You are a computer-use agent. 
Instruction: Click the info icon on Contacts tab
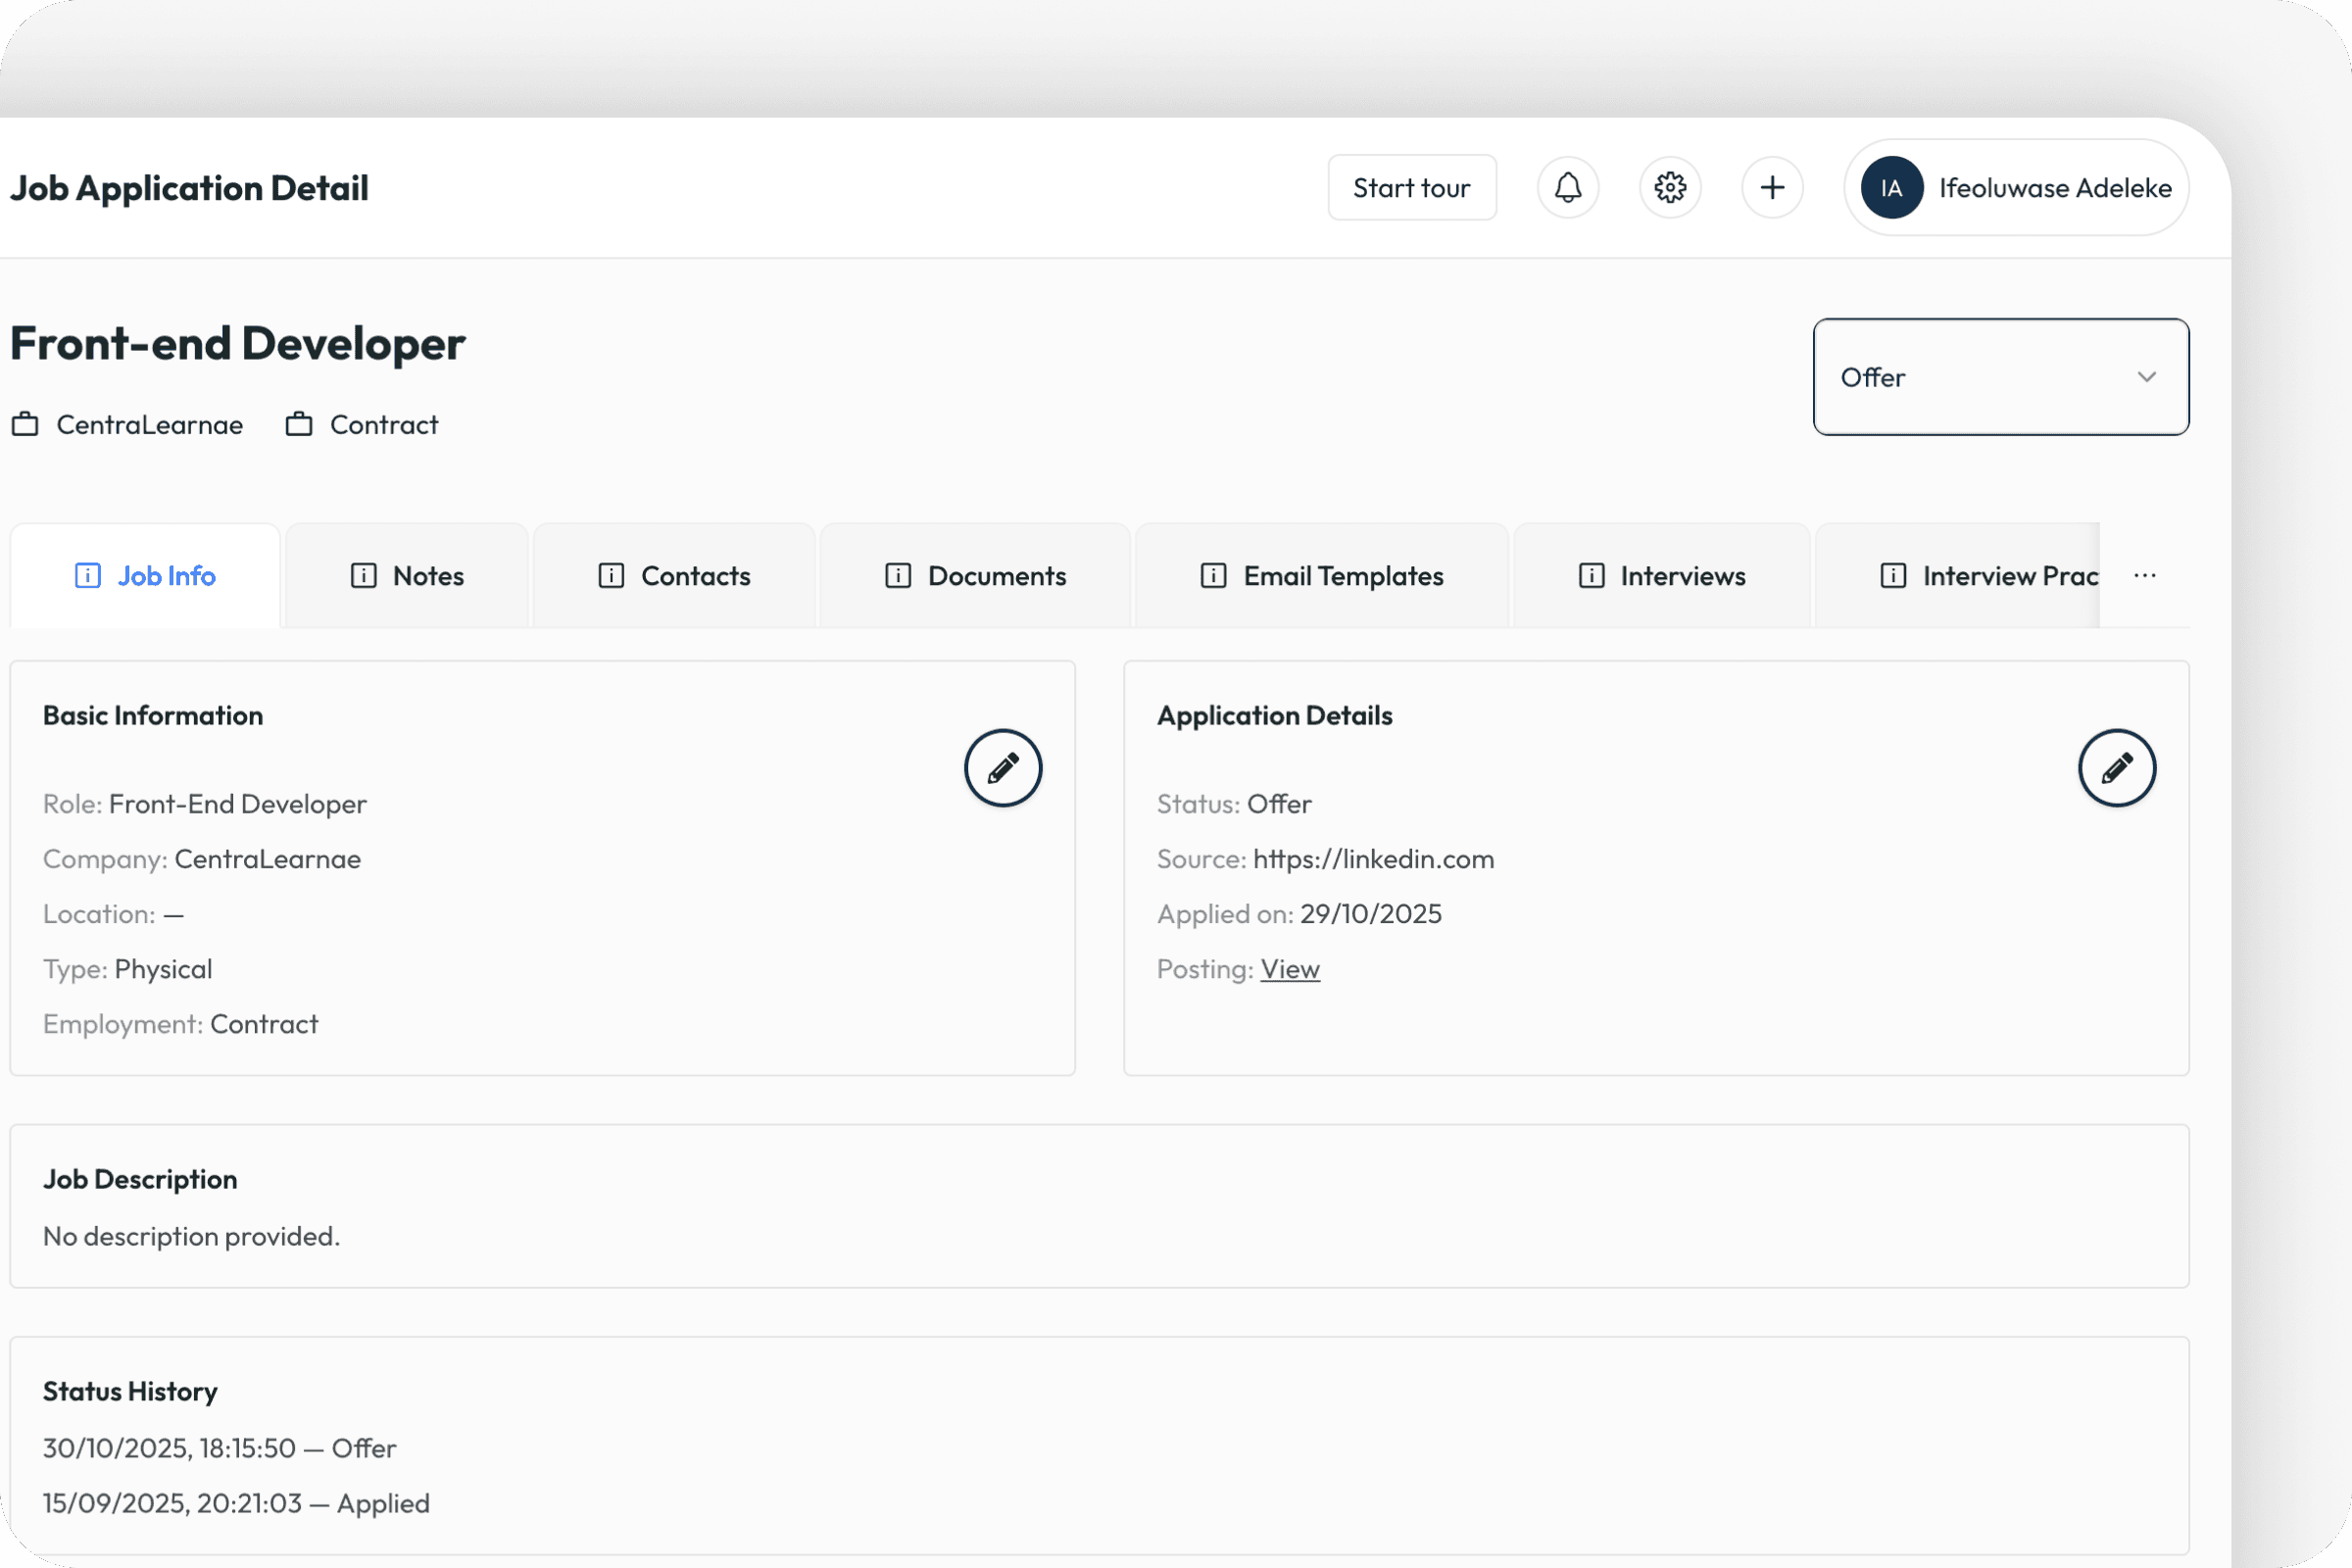tap(611, 576)
